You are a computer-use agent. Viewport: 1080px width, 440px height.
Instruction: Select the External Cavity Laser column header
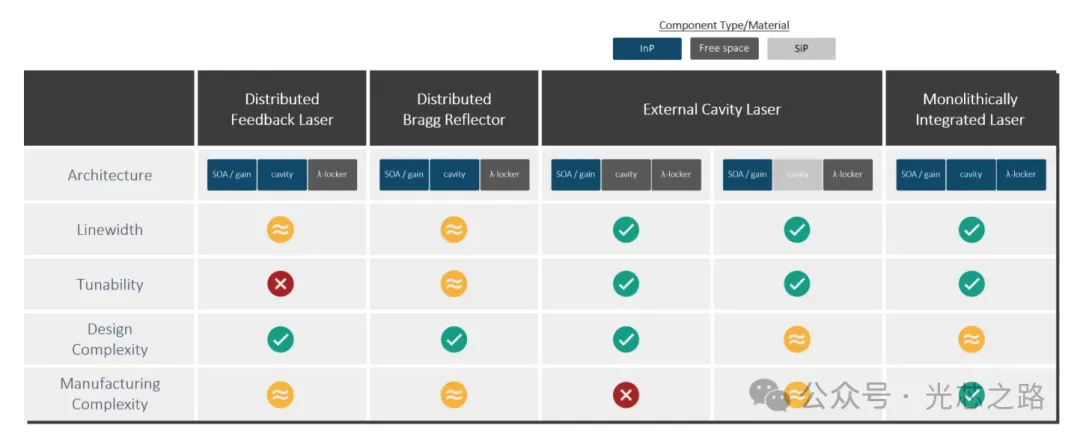pyautogui.click(x=712, y=108)
